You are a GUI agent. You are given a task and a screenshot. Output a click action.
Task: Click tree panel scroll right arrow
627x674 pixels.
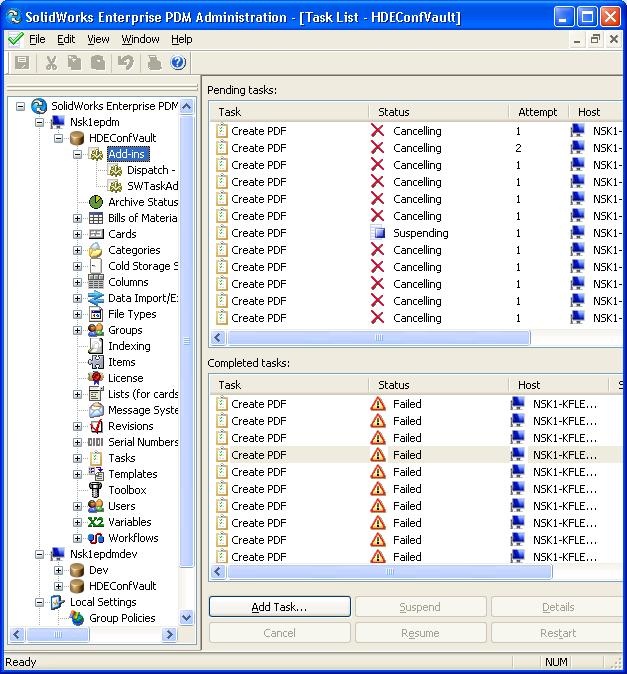[x=169, y=634]
